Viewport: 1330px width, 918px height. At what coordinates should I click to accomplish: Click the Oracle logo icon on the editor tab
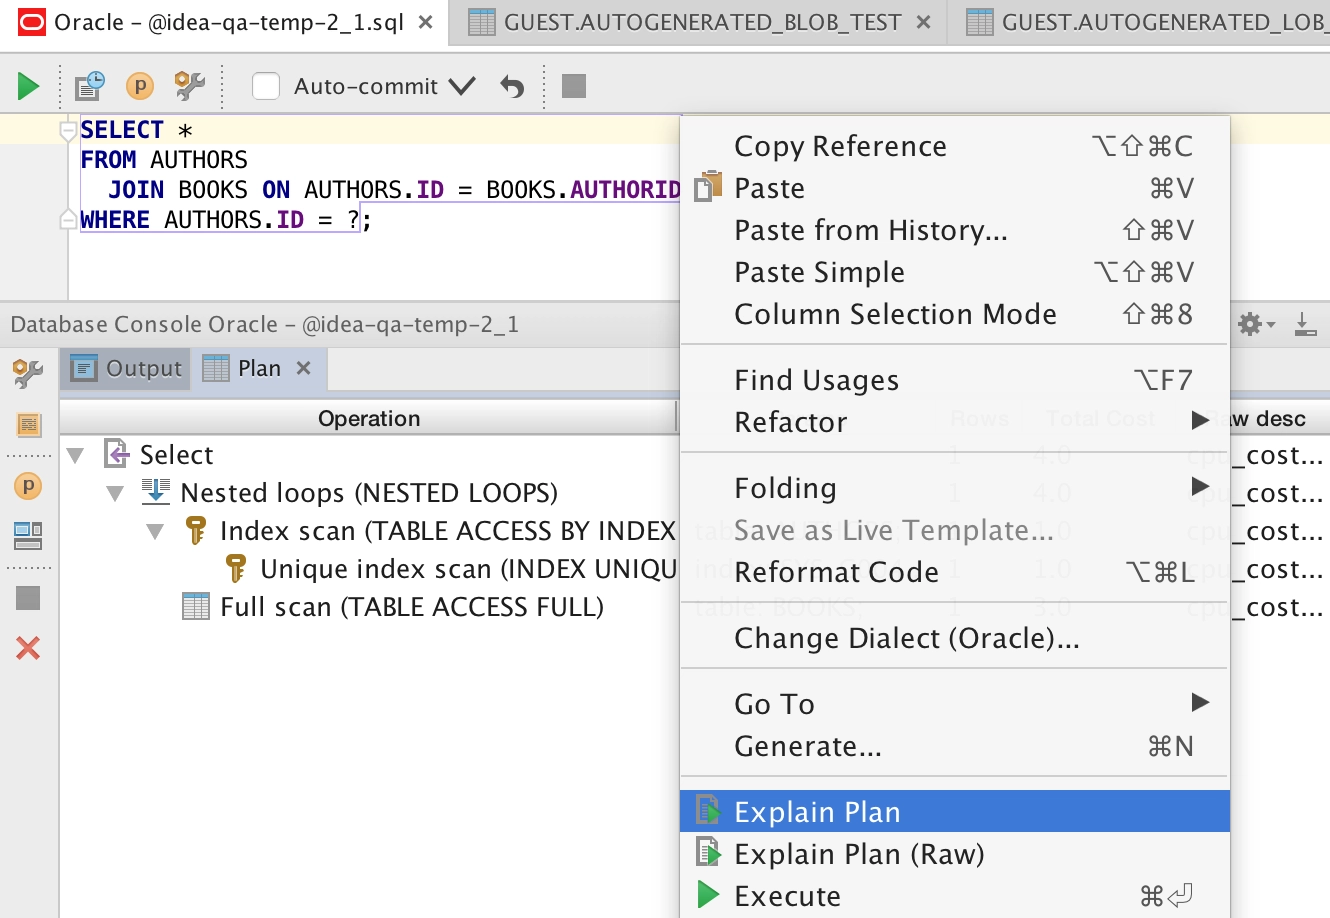click(x=32, y=22)
